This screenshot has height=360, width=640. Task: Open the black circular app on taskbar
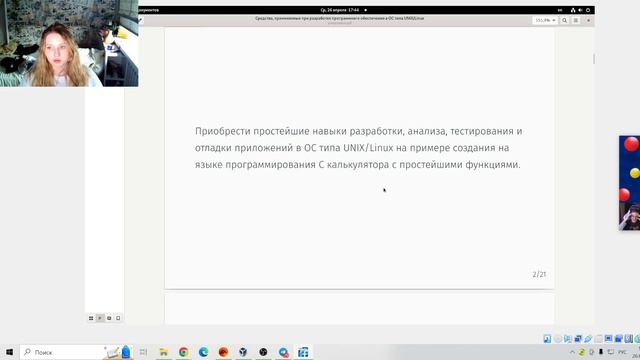pyautogui.click(x=263, y=352)
